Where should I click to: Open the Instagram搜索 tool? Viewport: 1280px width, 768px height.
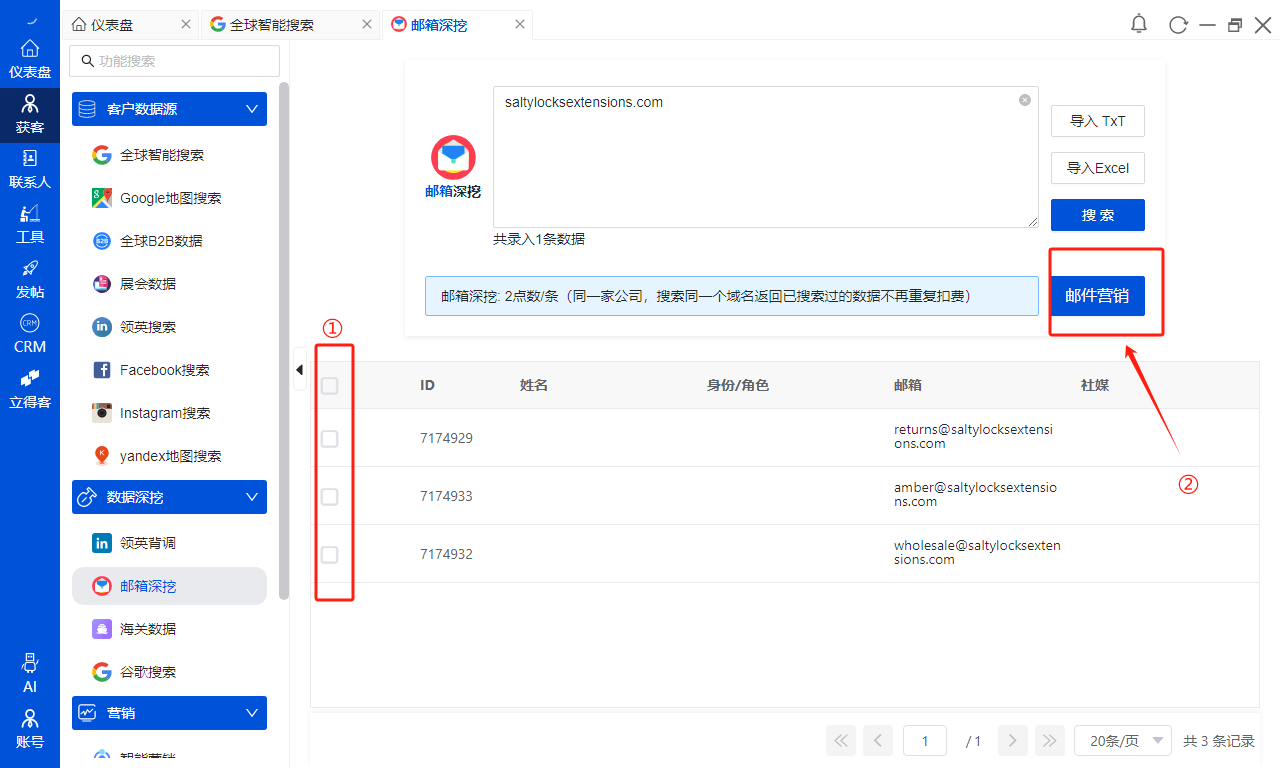tap(164, 412)
